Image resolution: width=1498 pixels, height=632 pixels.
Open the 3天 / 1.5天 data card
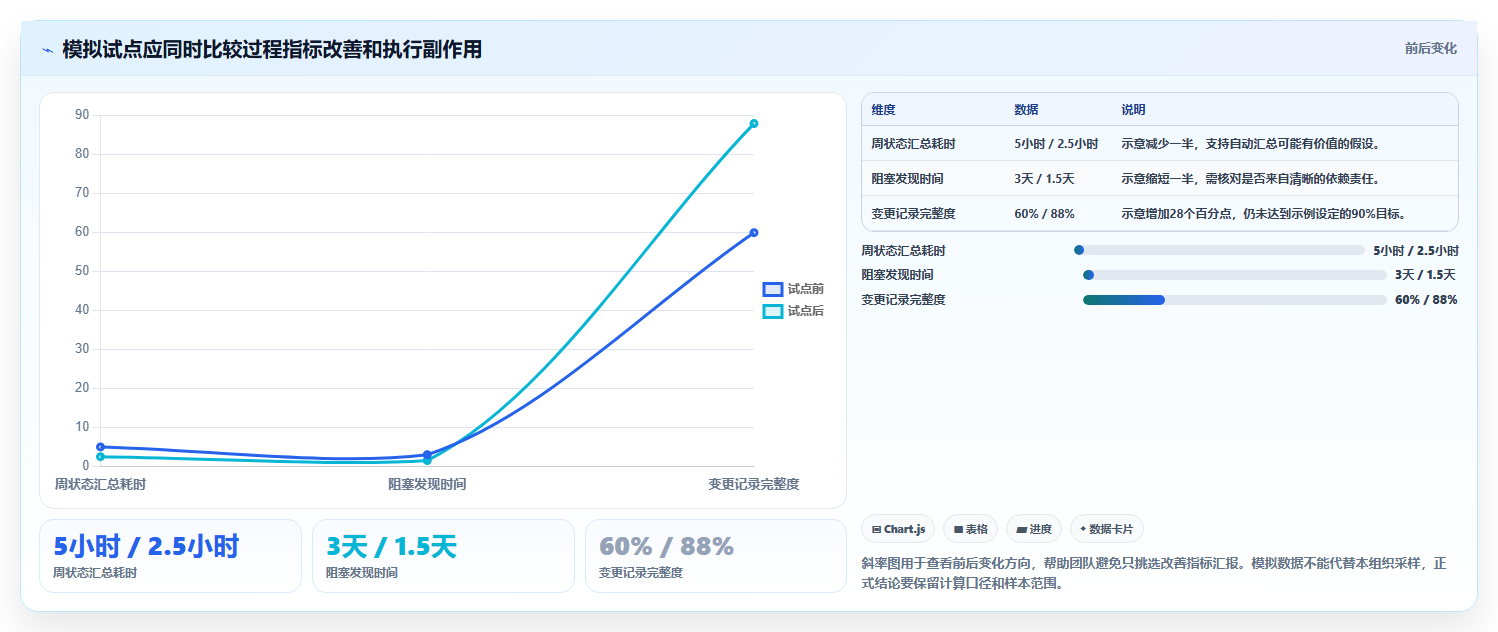point(443,556)
